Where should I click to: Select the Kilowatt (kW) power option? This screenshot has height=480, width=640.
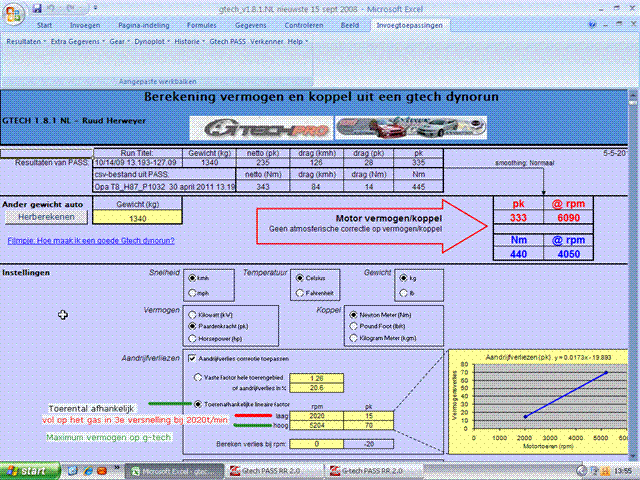click(x=192, y=315)
